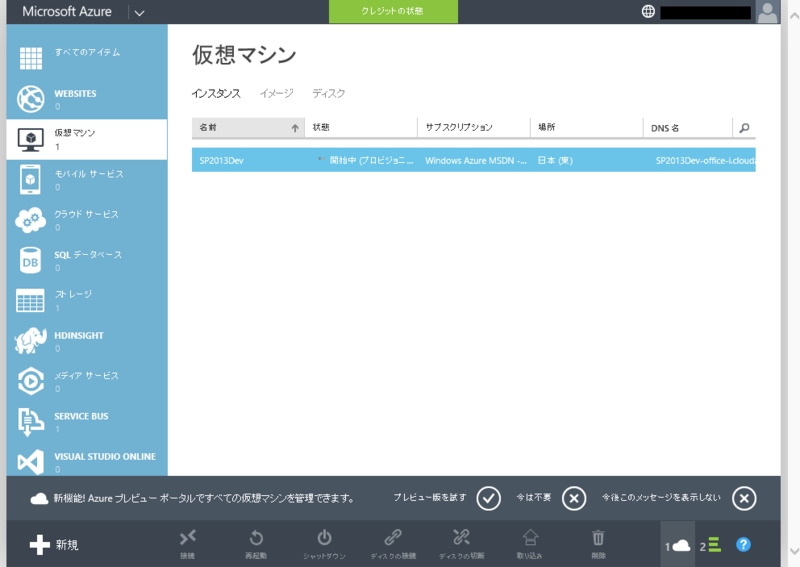
Task: Open the WEBSITES globe icon
Action: (x=31, y=98)
